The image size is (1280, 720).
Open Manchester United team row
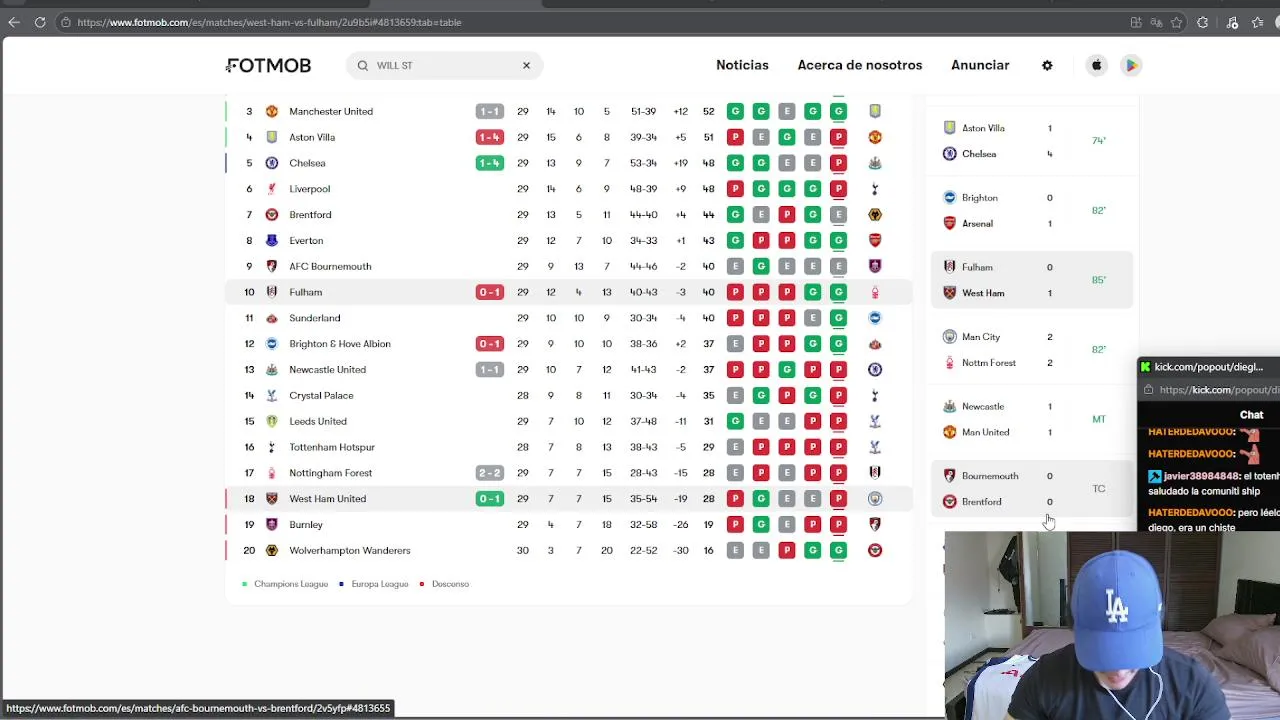point(569,111)
